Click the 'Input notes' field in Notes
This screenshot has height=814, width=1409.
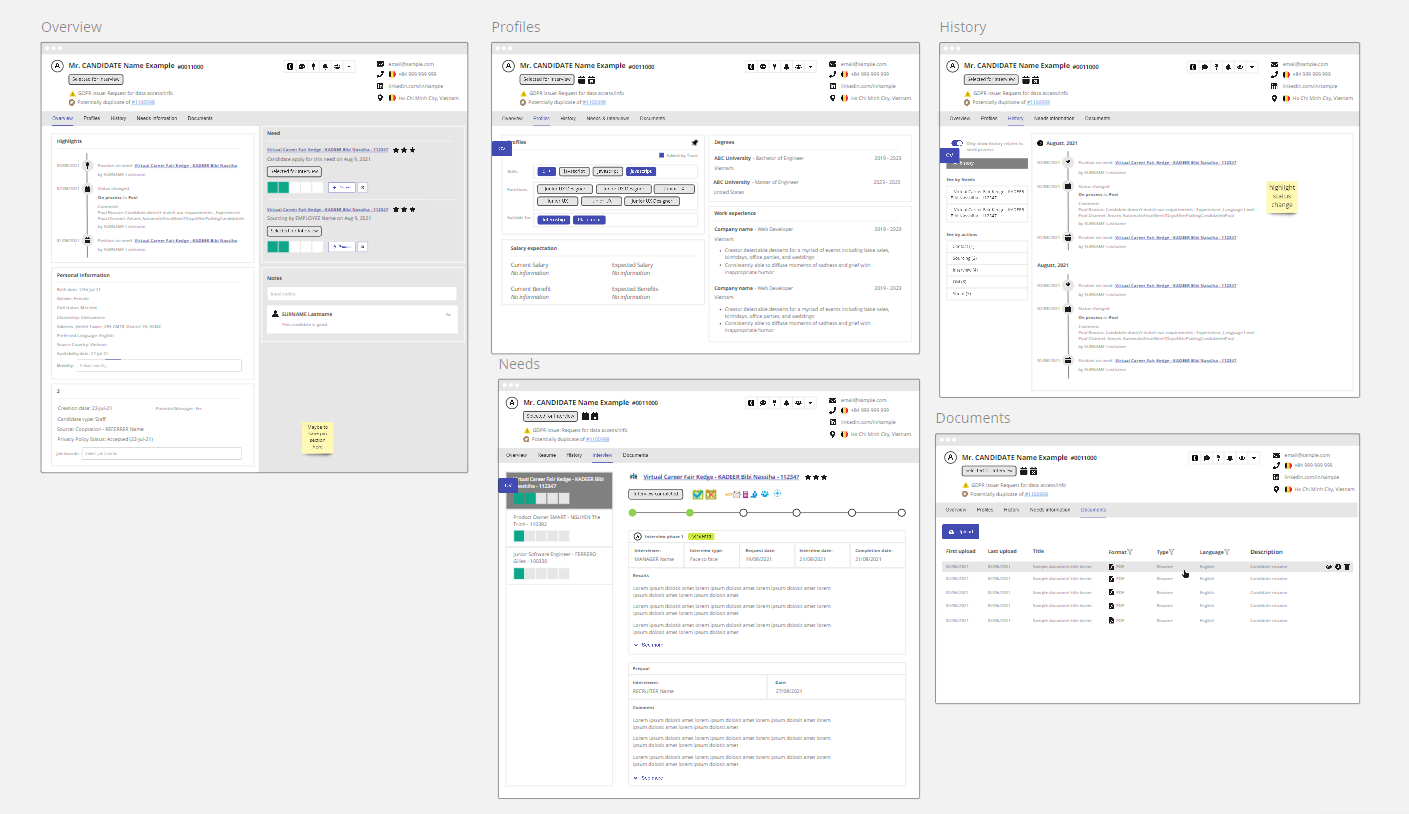pos(361,294)
